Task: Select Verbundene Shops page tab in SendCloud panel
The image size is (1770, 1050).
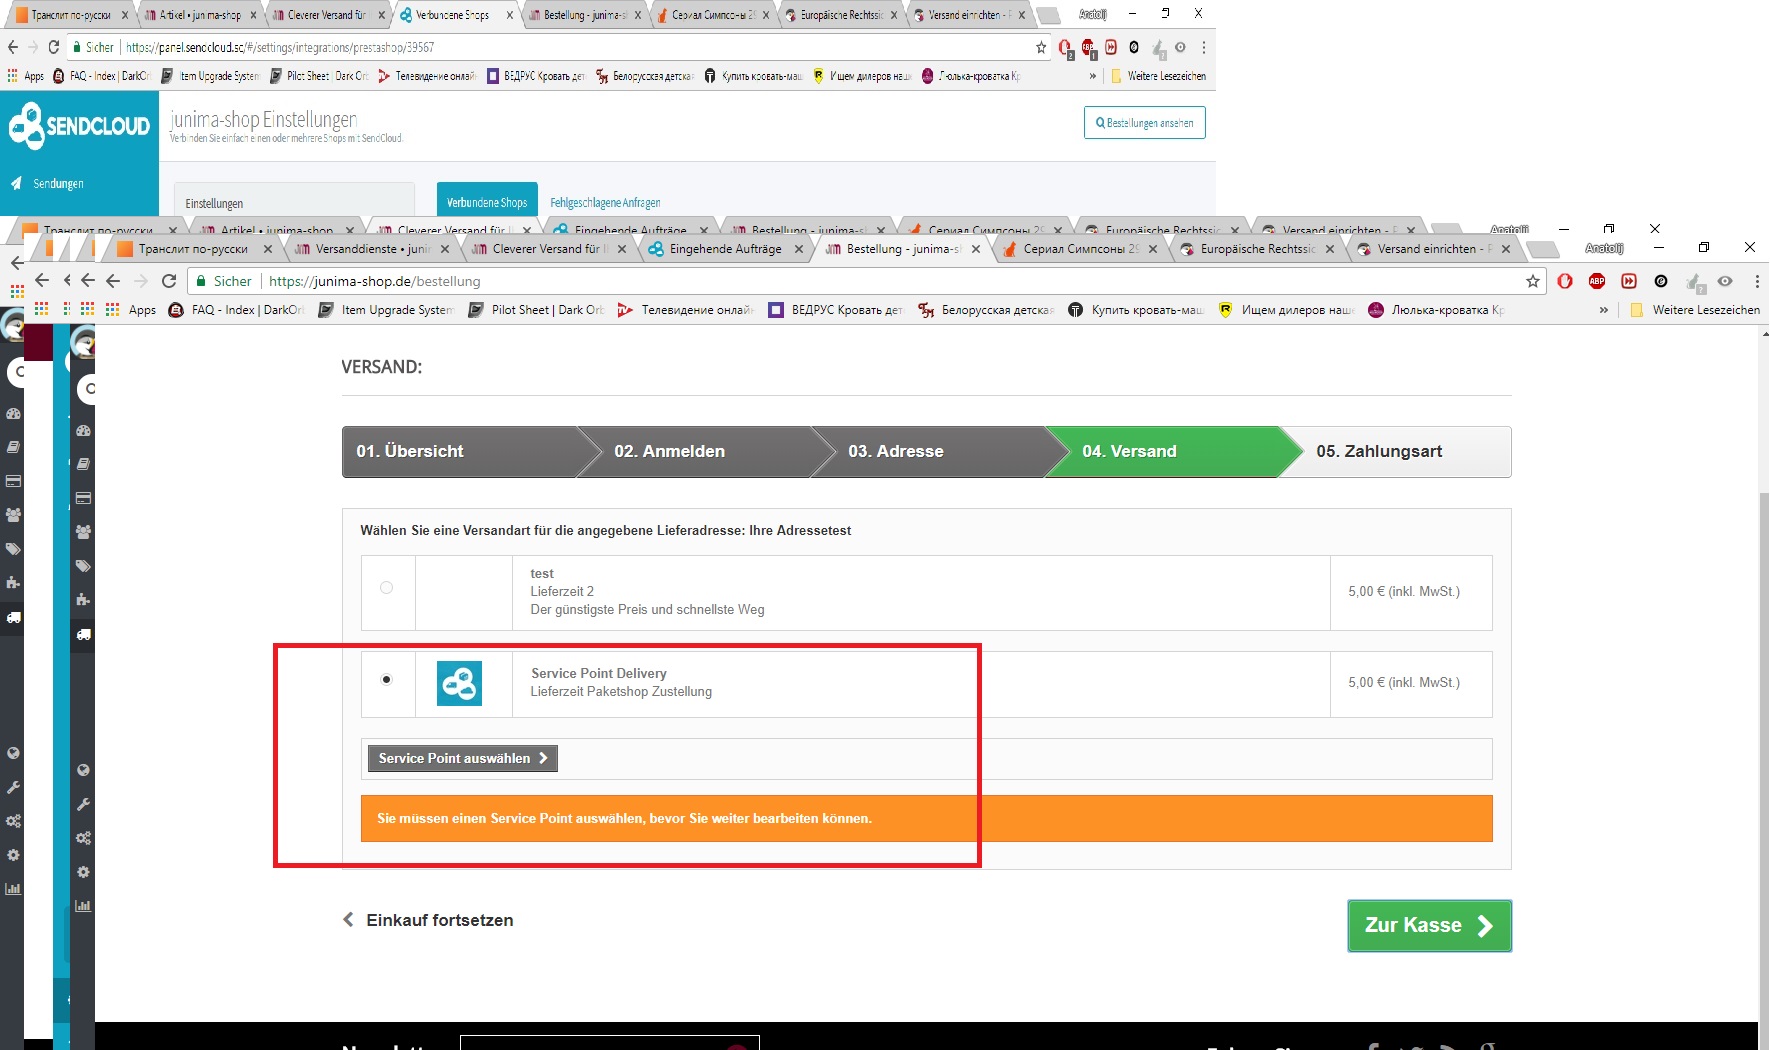Action: (x=487, y=202)
